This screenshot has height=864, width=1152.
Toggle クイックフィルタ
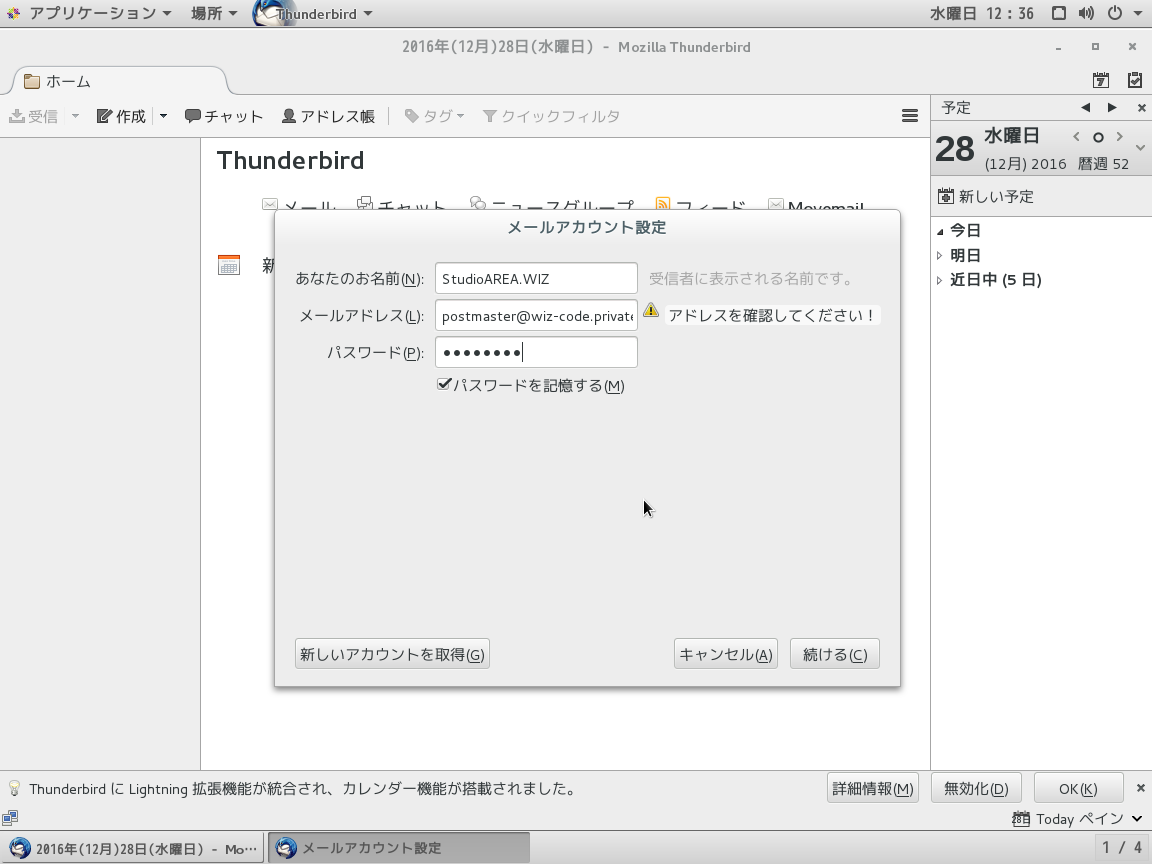point(551,116)
